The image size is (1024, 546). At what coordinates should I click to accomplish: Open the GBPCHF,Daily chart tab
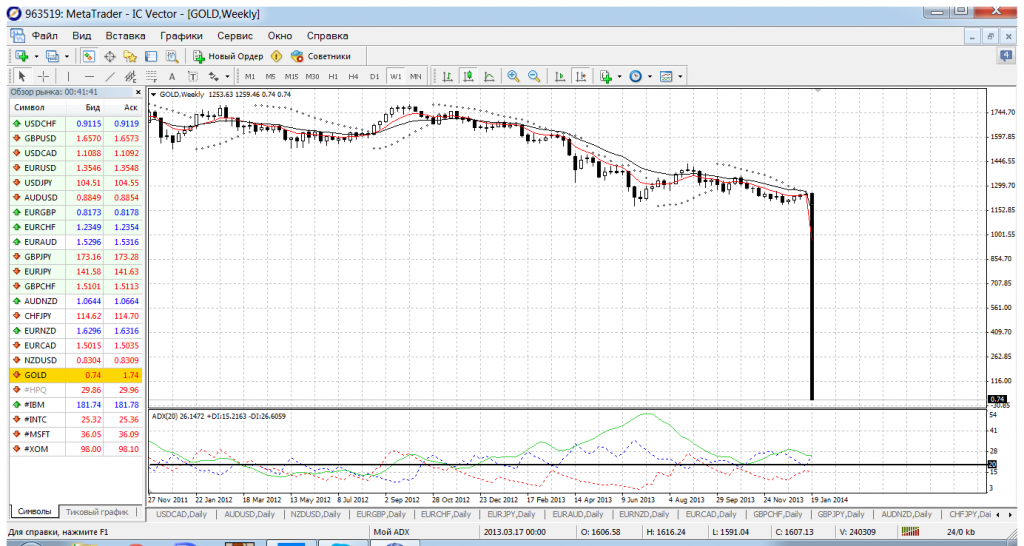[777, 515]
